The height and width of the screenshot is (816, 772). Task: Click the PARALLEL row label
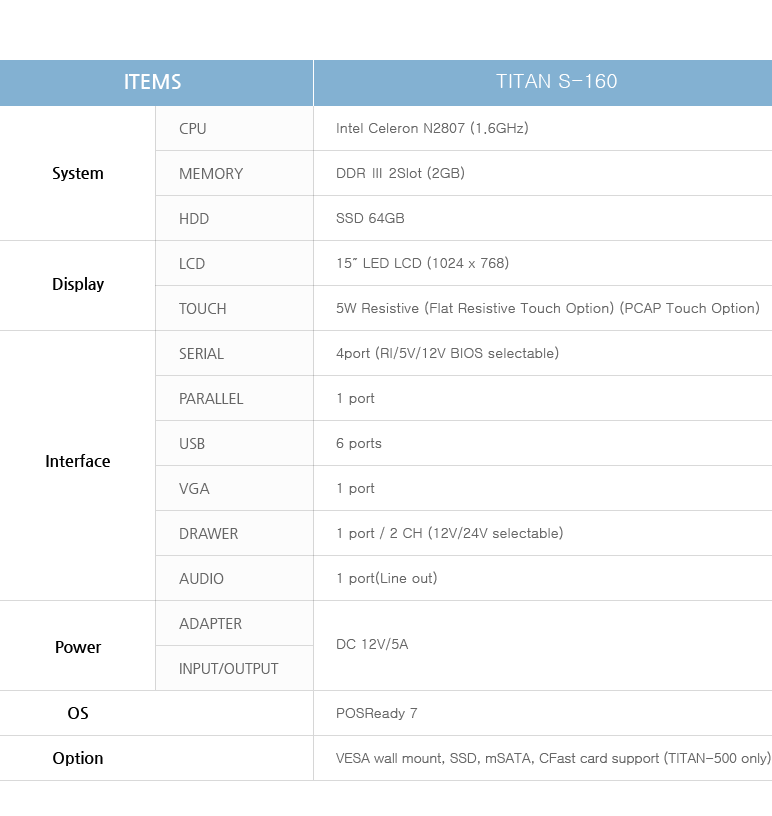click(211, 398)
